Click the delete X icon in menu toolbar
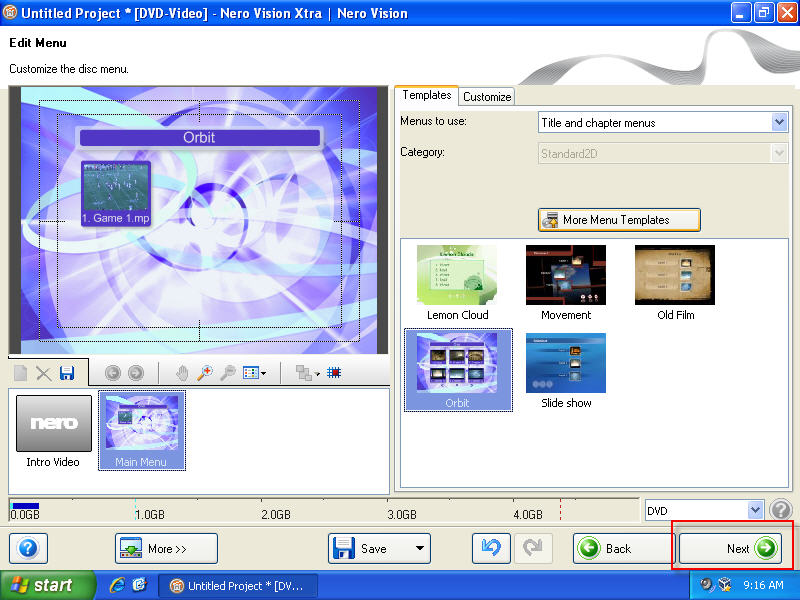The height and width of the screenshot is (600, 800). click(44, 373)
